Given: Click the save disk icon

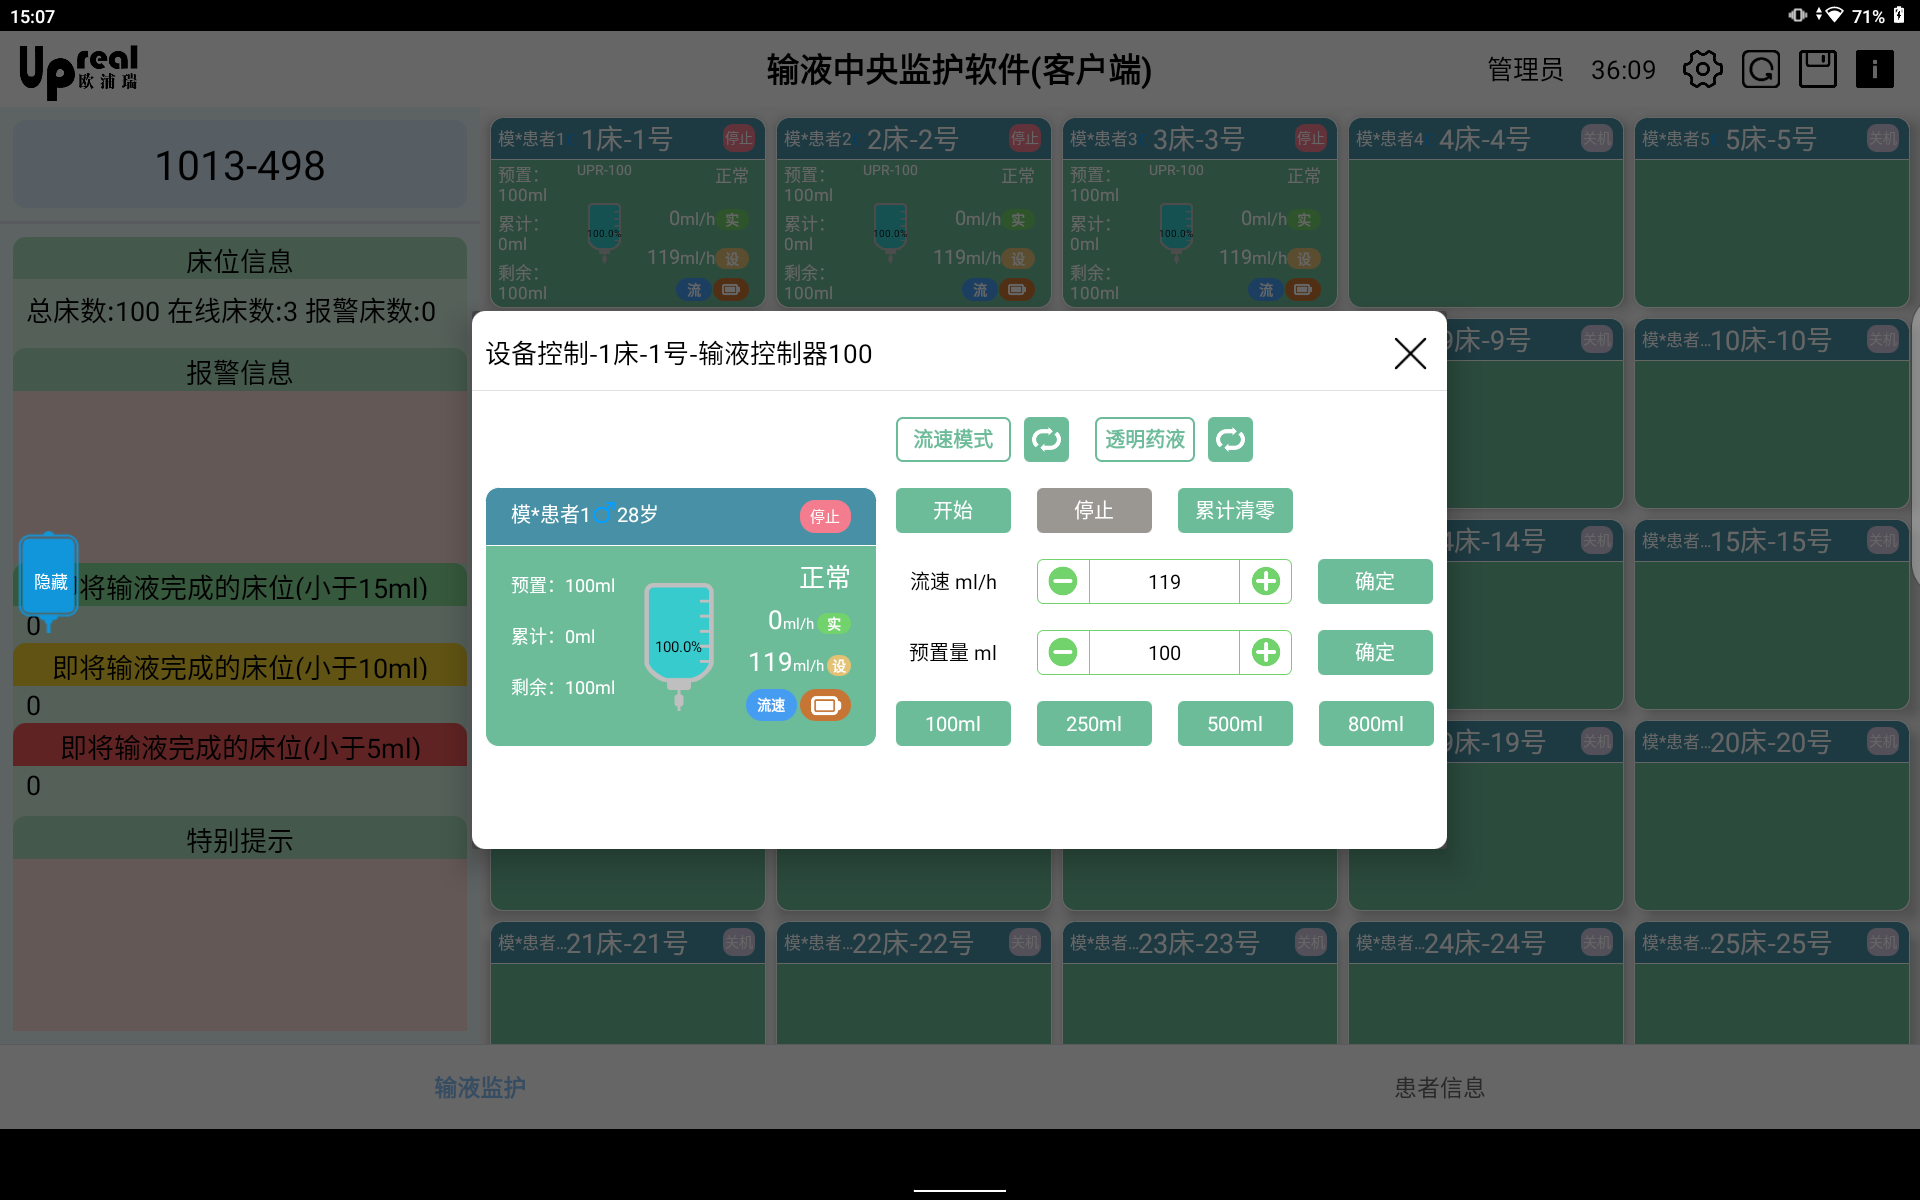Looking at the screenshot, I should point(1817,70).
